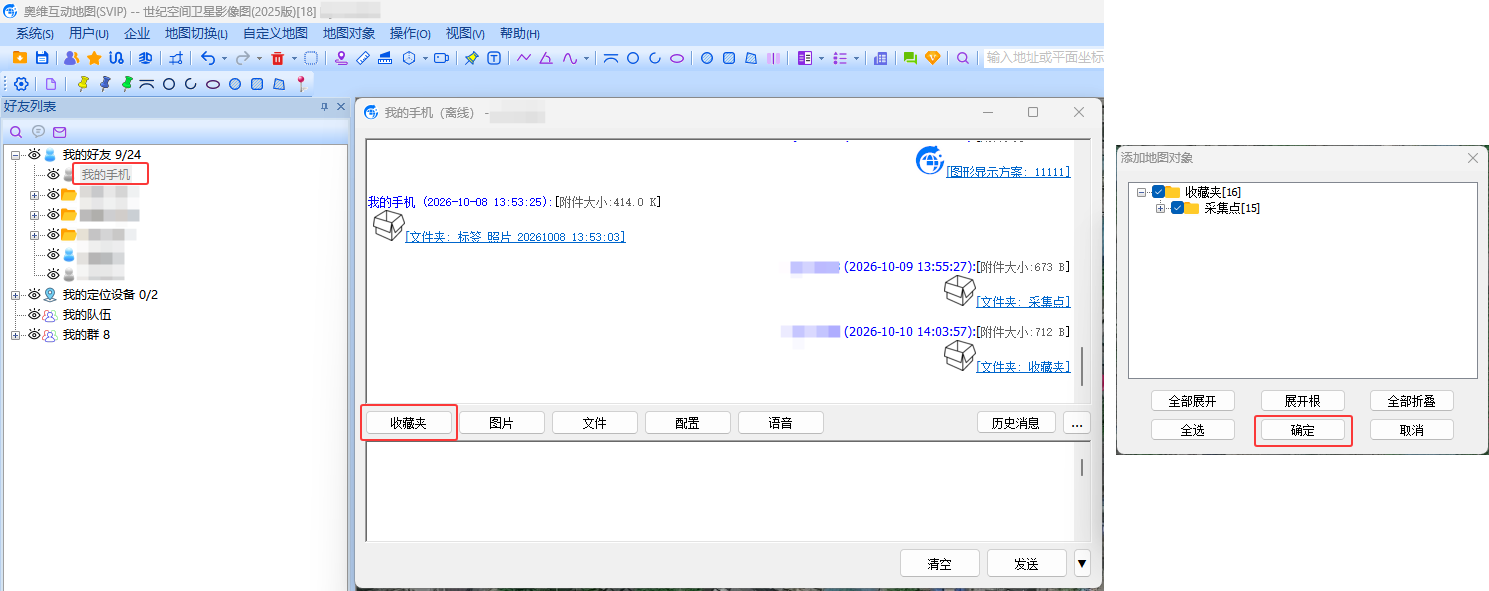Toggle eye visibility for 我的好友 9/24
The width and height of the screenshot is (1489, 591).
tap(33, 155)
